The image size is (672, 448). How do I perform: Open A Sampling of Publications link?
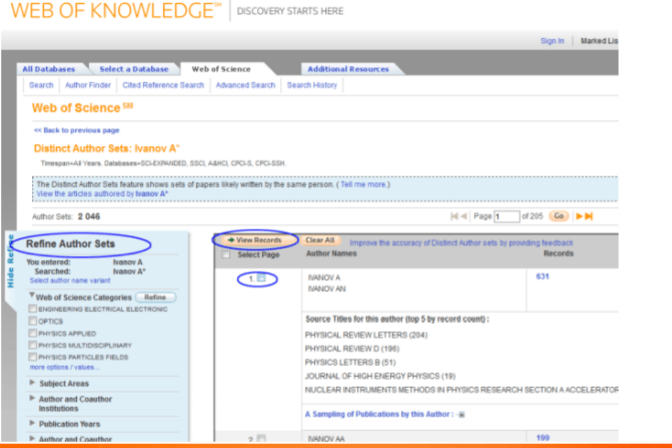[x=377, y=414]
